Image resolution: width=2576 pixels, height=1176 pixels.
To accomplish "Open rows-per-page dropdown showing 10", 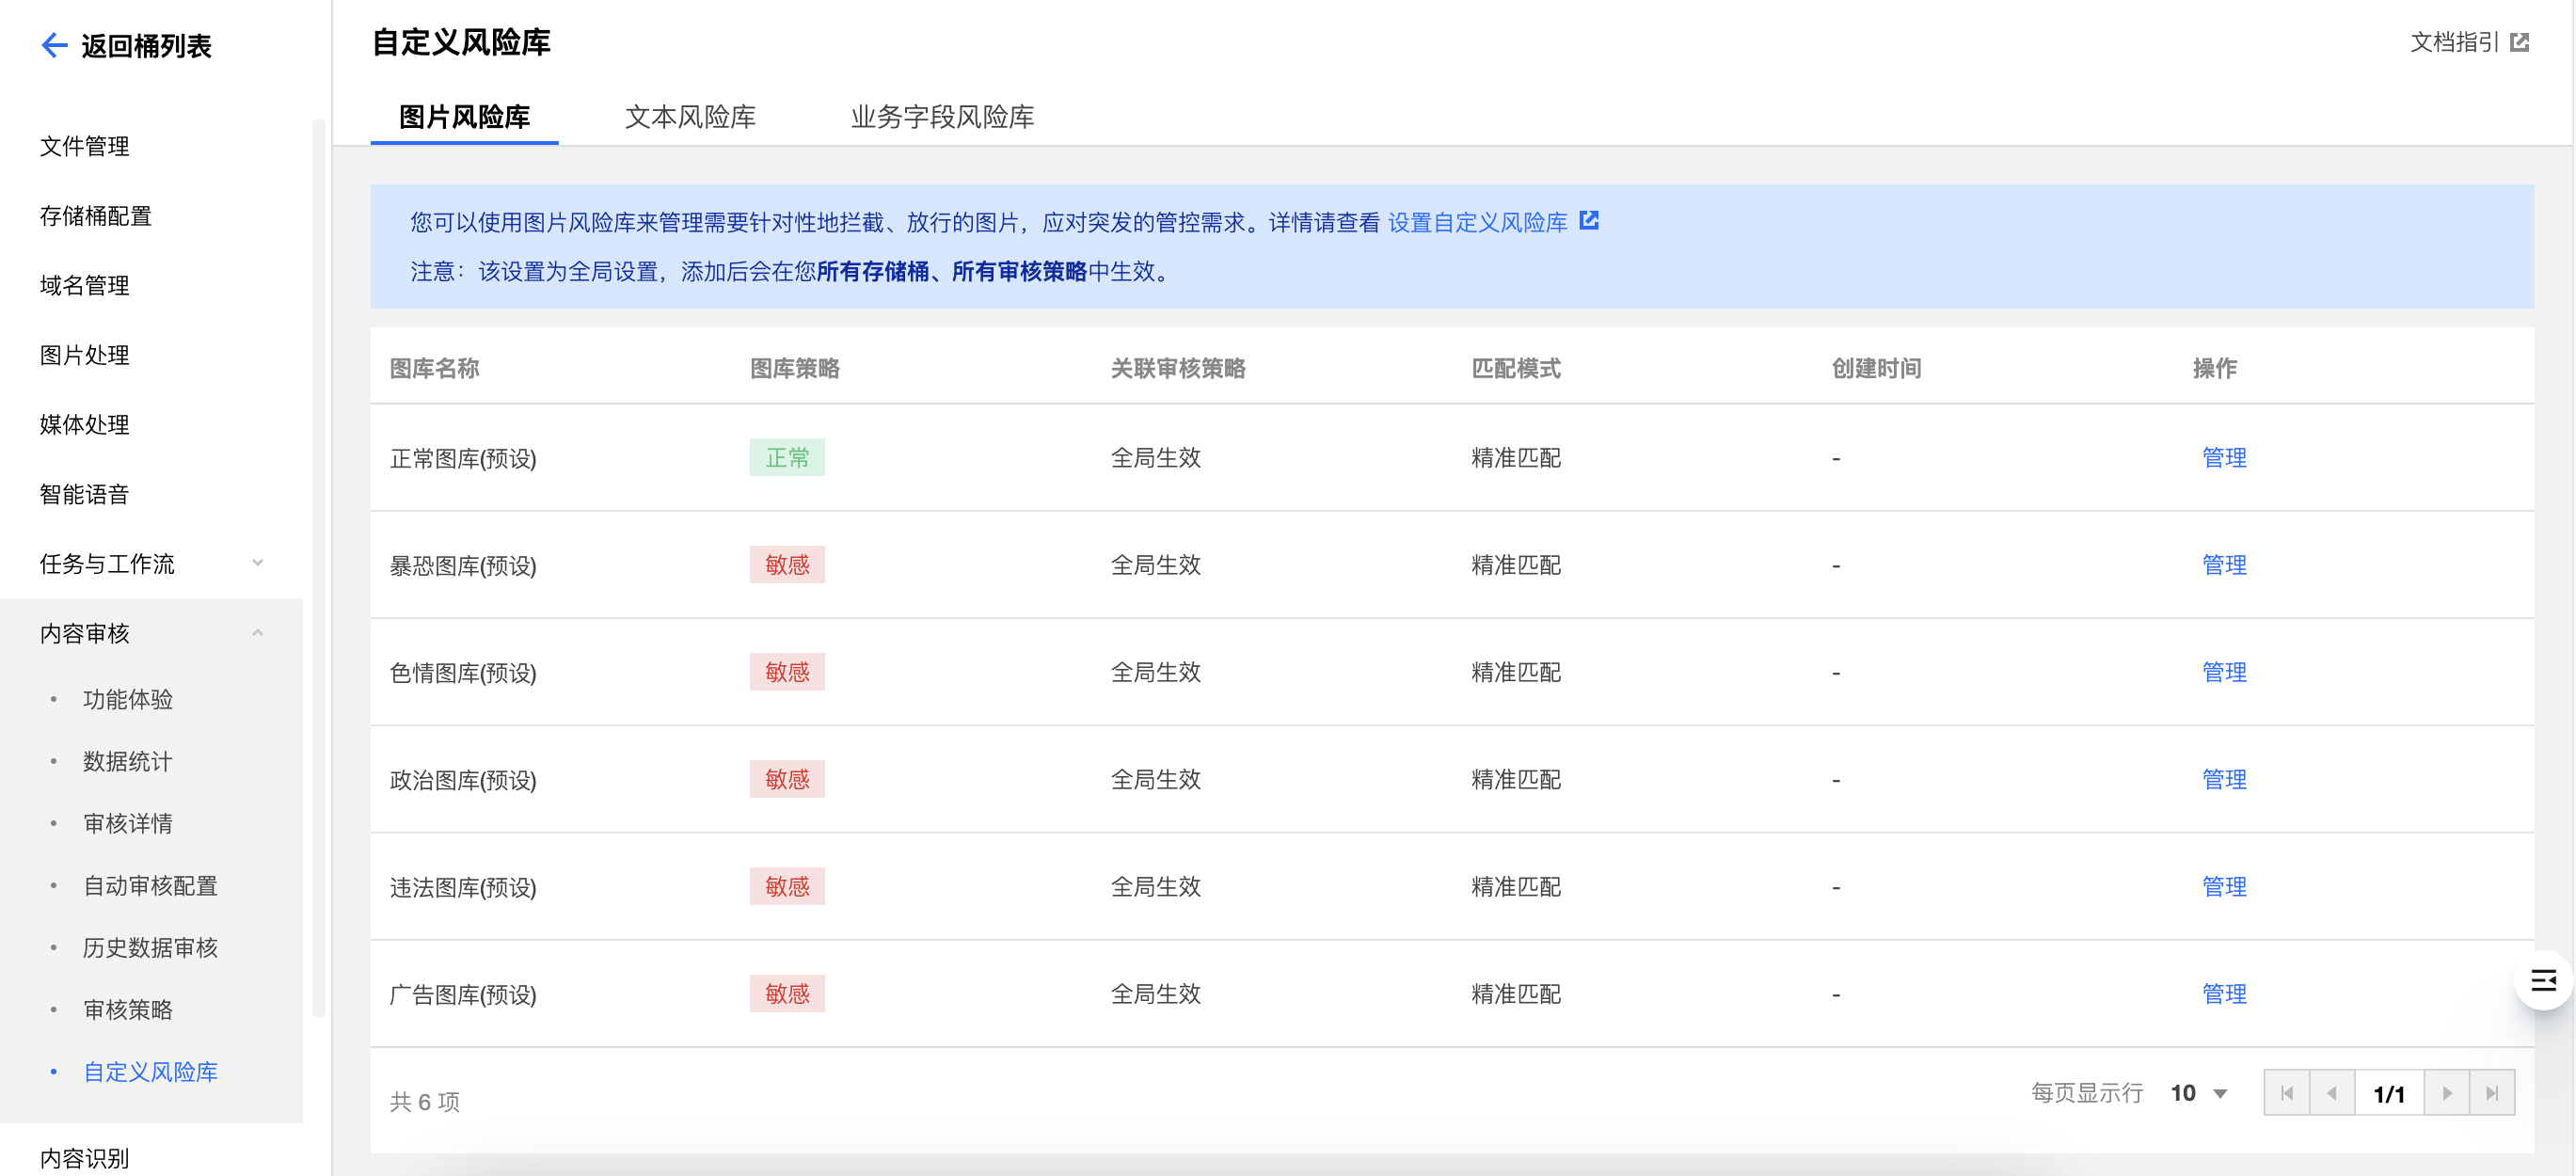I will coord(2198,1093).
